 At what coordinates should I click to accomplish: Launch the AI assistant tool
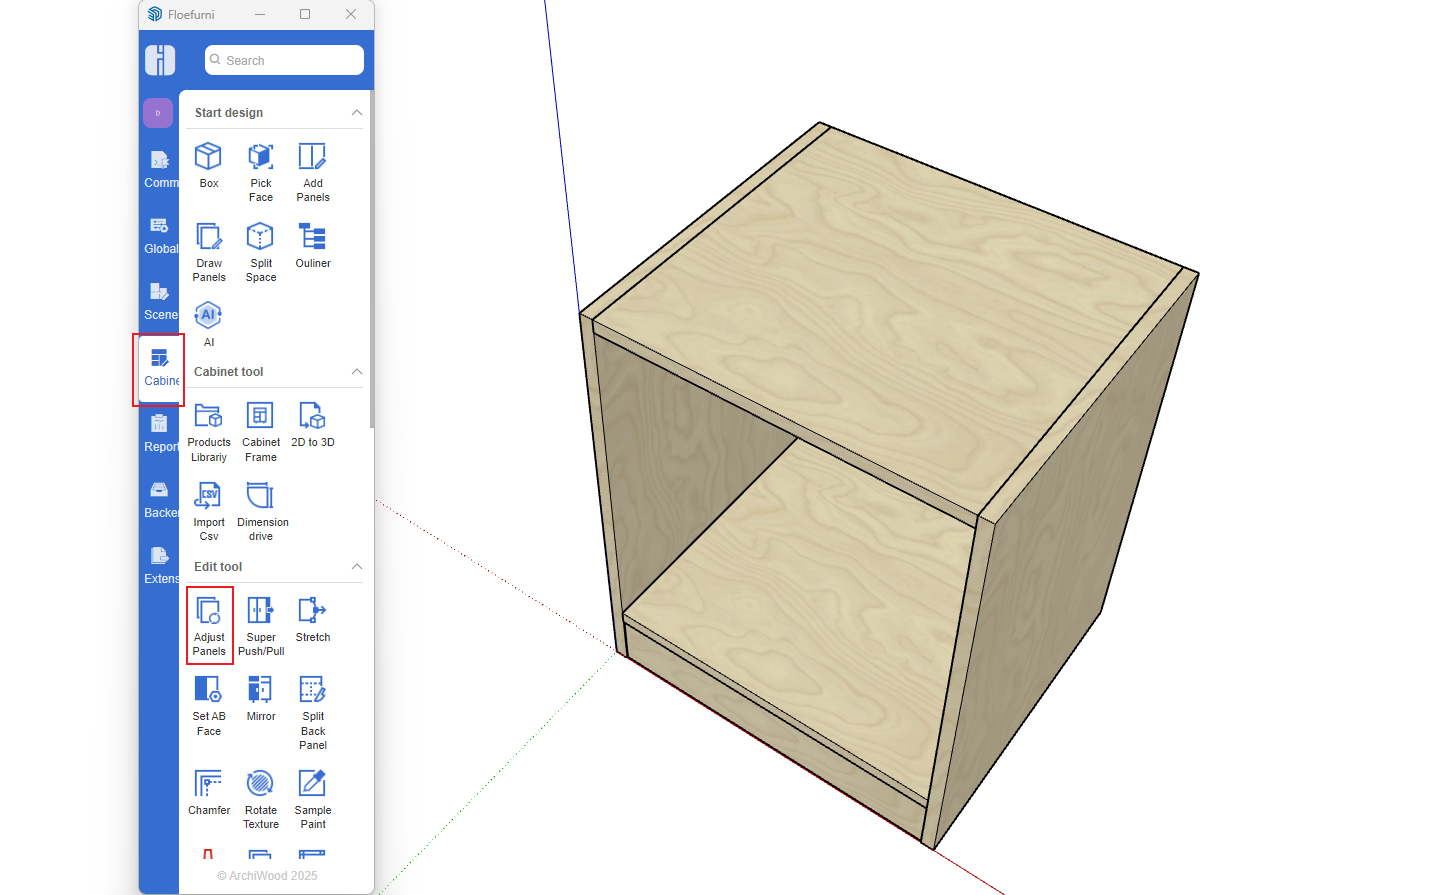click(208, 323)
